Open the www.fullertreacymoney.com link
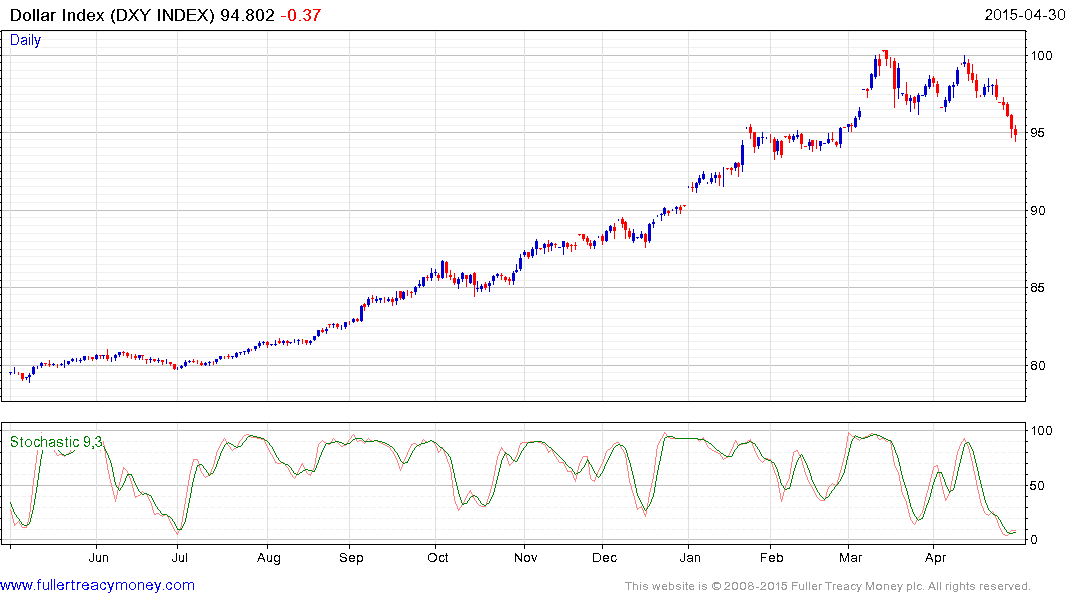This screenshot has height=600, width=1075. click(97, 585)
